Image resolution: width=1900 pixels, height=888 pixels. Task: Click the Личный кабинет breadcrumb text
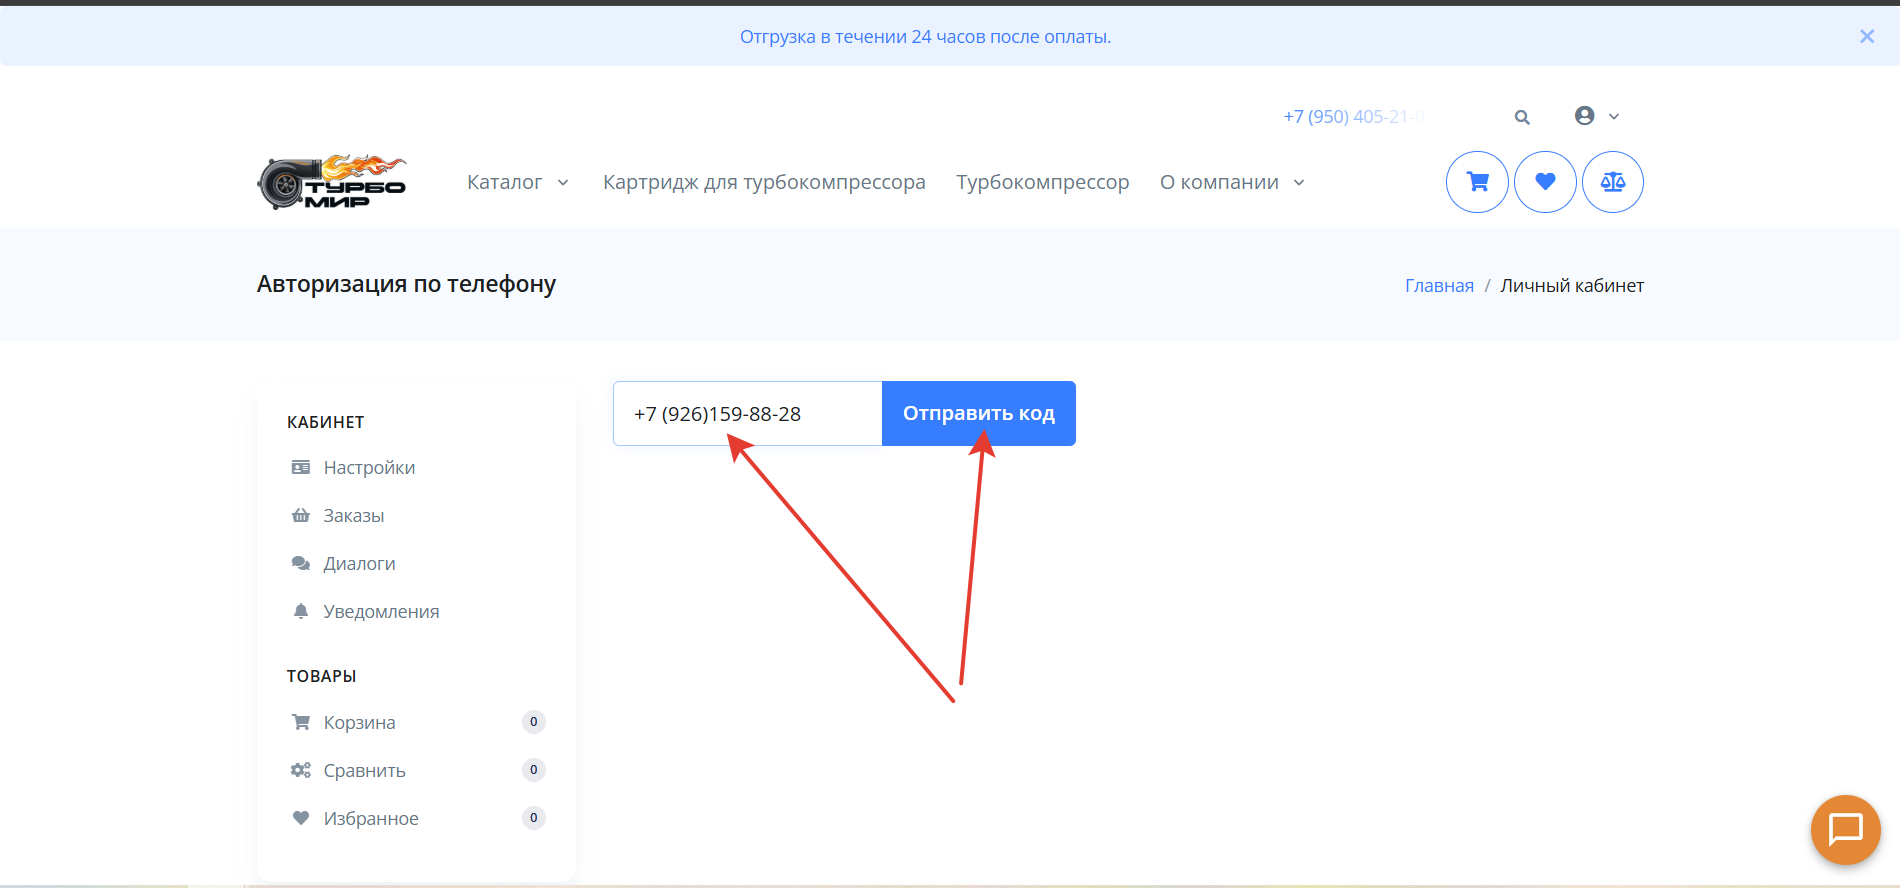tap(1572, 286)
